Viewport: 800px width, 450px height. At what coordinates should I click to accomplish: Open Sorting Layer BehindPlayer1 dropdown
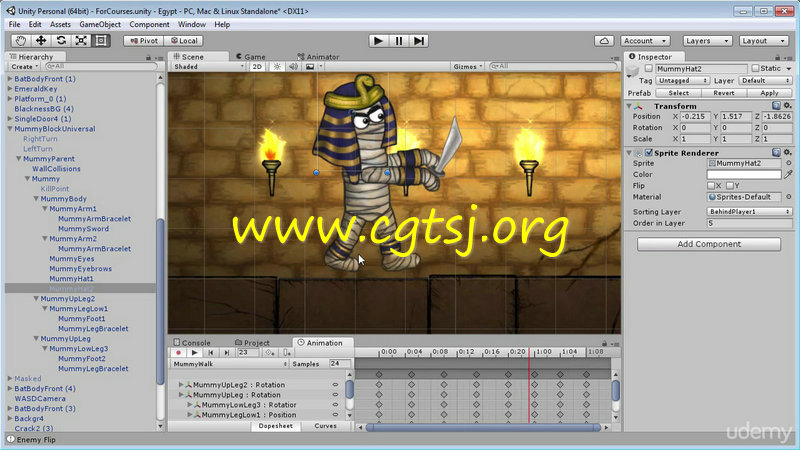point(749,212)
